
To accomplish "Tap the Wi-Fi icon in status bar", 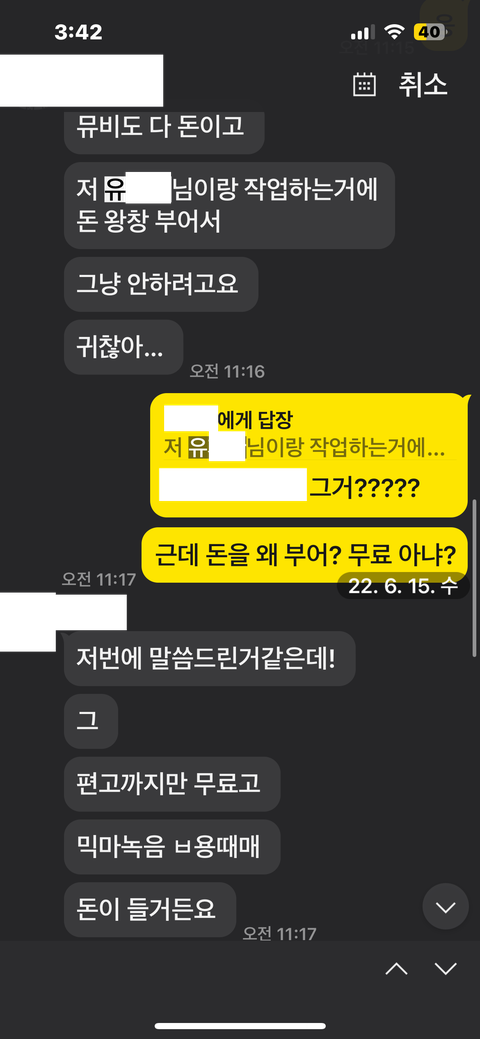I will tap(394, 32).
